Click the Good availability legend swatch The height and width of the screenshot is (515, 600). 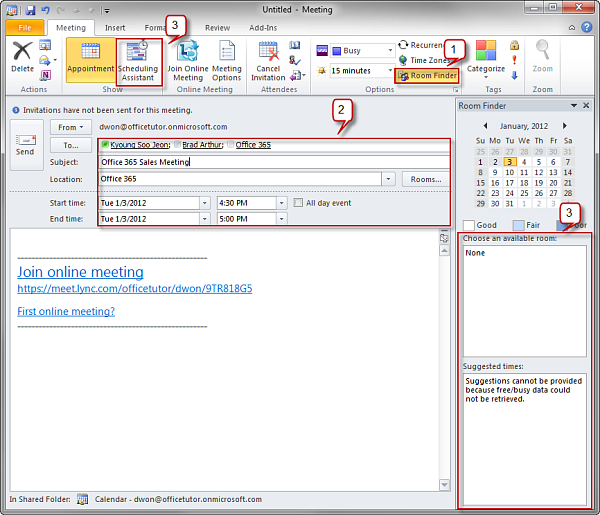point(469,225)
